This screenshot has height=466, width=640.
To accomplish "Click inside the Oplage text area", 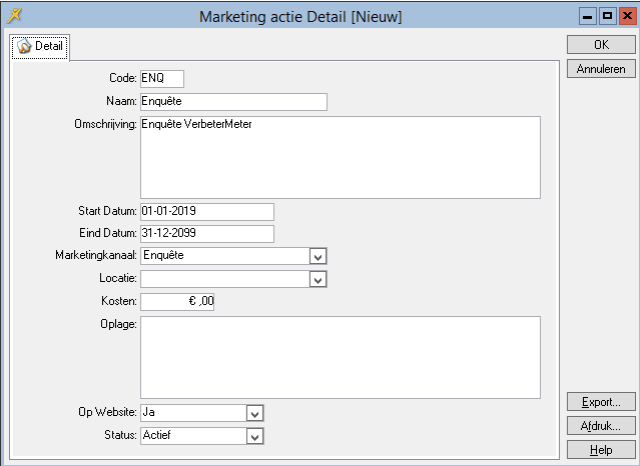I will click(x=340, y=357).
